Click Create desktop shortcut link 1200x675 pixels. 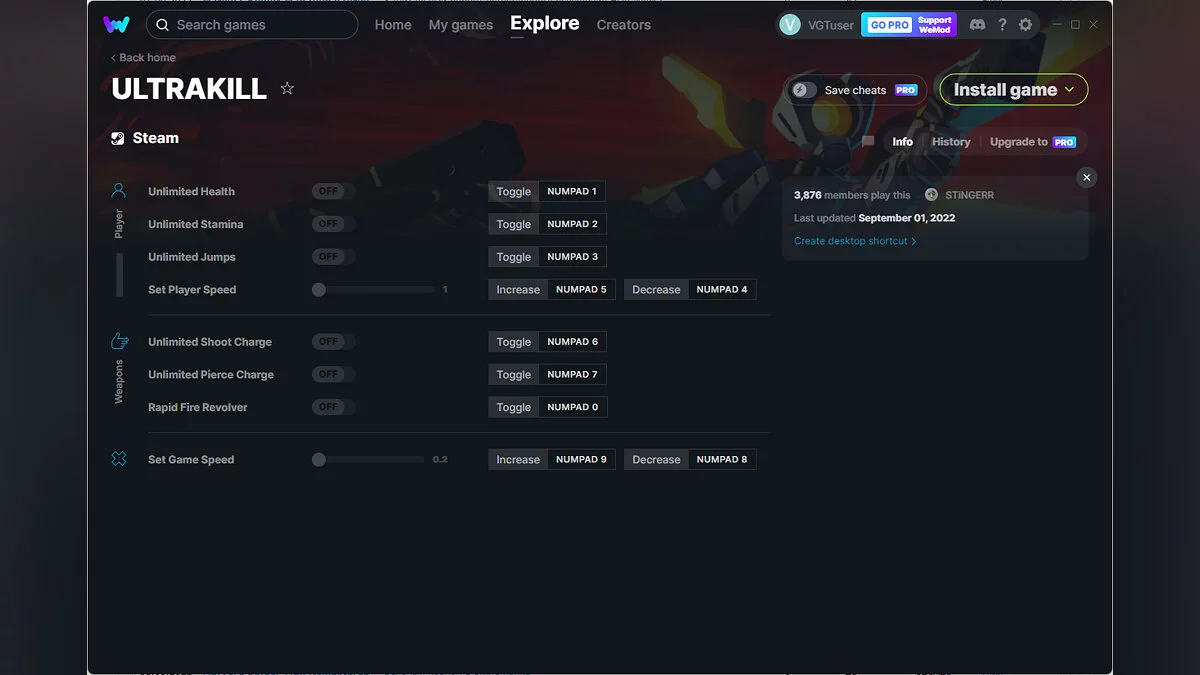point(855,241)
